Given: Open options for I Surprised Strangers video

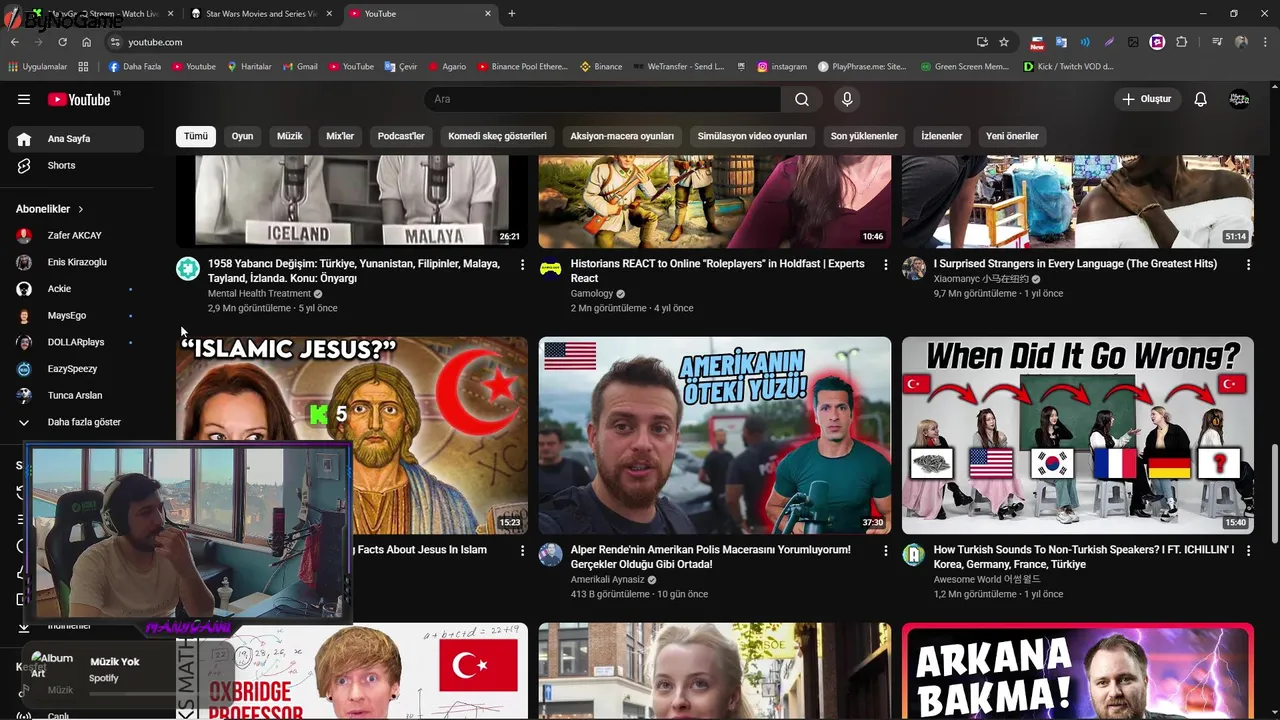Looking at the screenshot, I should click(x=1248, y=265).
